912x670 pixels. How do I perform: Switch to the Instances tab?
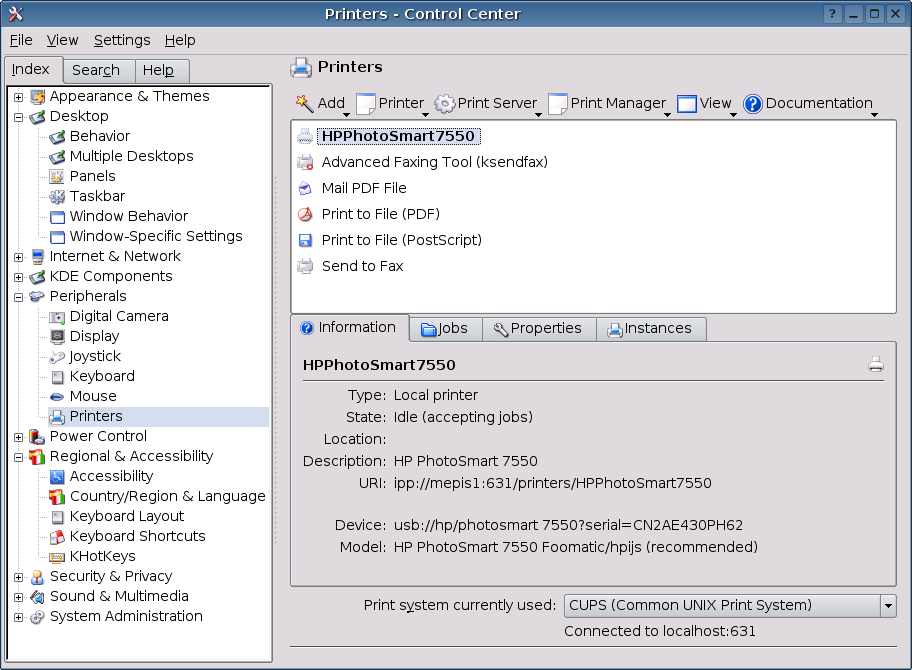(x=651, y=329)
